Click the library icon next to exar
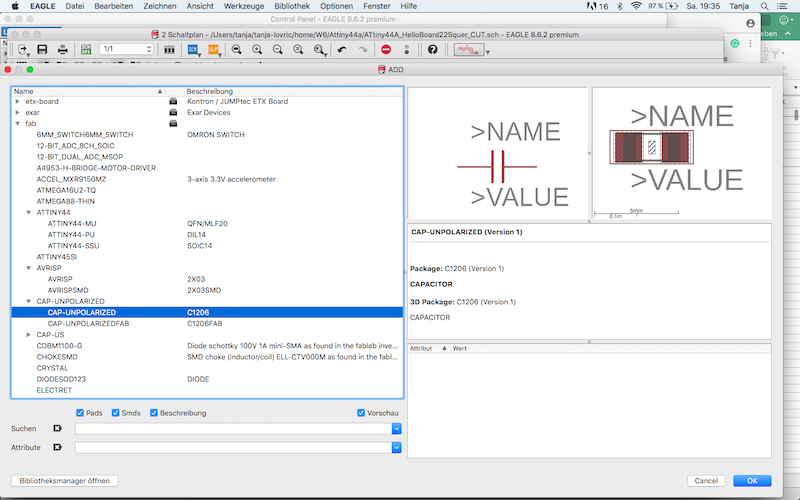 (x=173, y=113)
